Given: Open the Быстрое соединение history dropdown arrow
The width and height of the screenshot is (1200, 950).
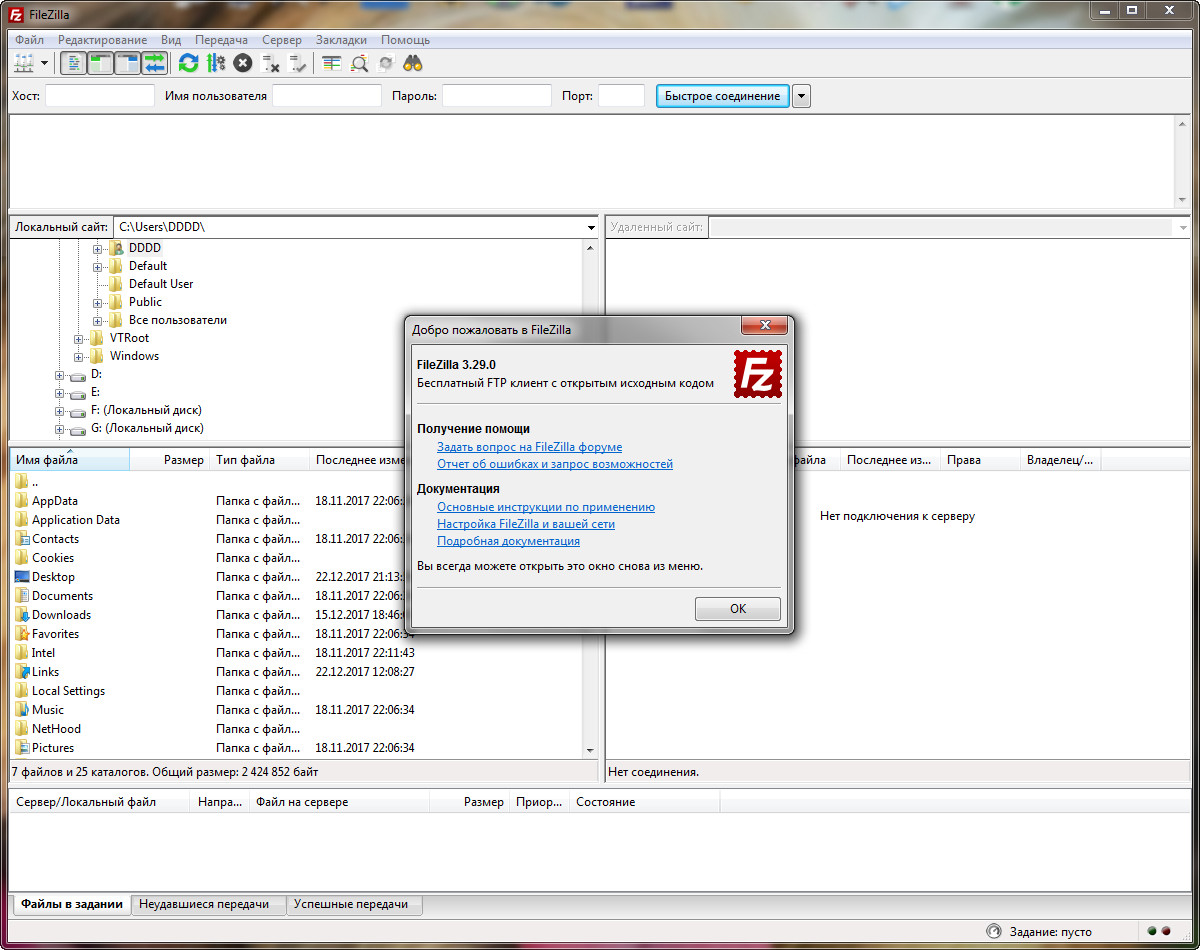Looking at the screenshot, I should [x=802, y=96].
